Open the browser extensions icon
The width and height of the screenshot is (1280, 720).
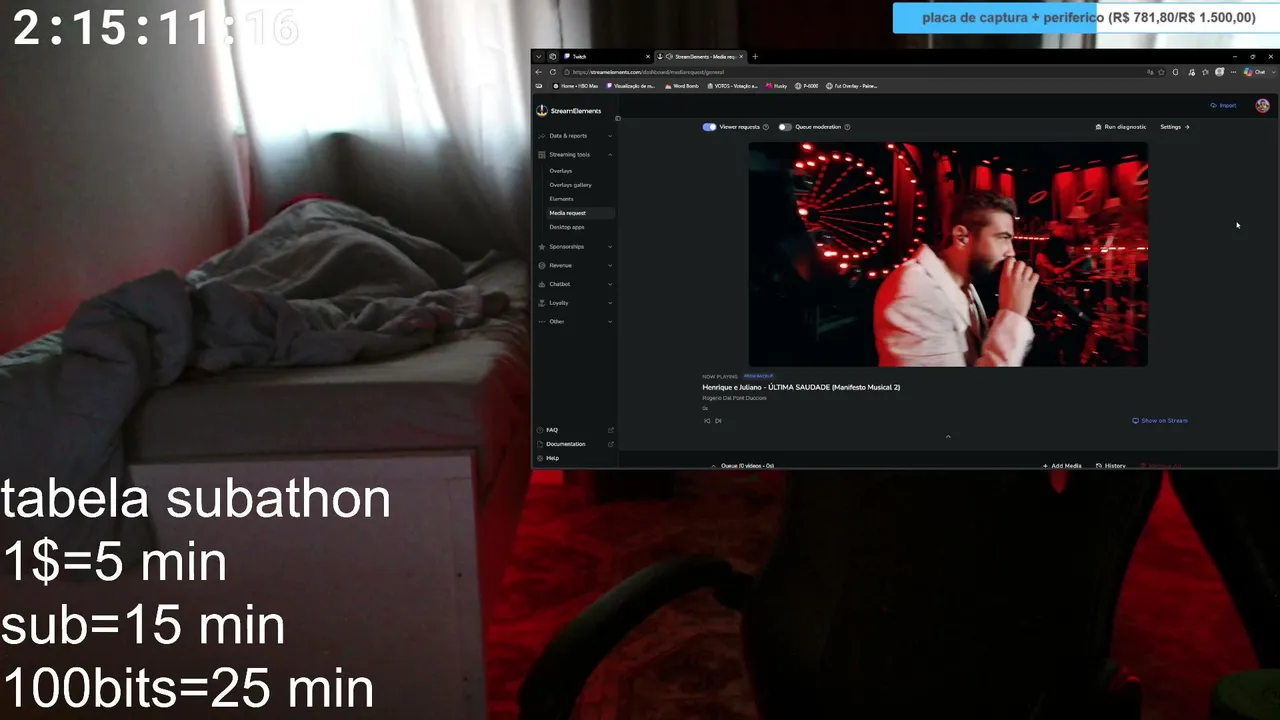click(1176, 72)
